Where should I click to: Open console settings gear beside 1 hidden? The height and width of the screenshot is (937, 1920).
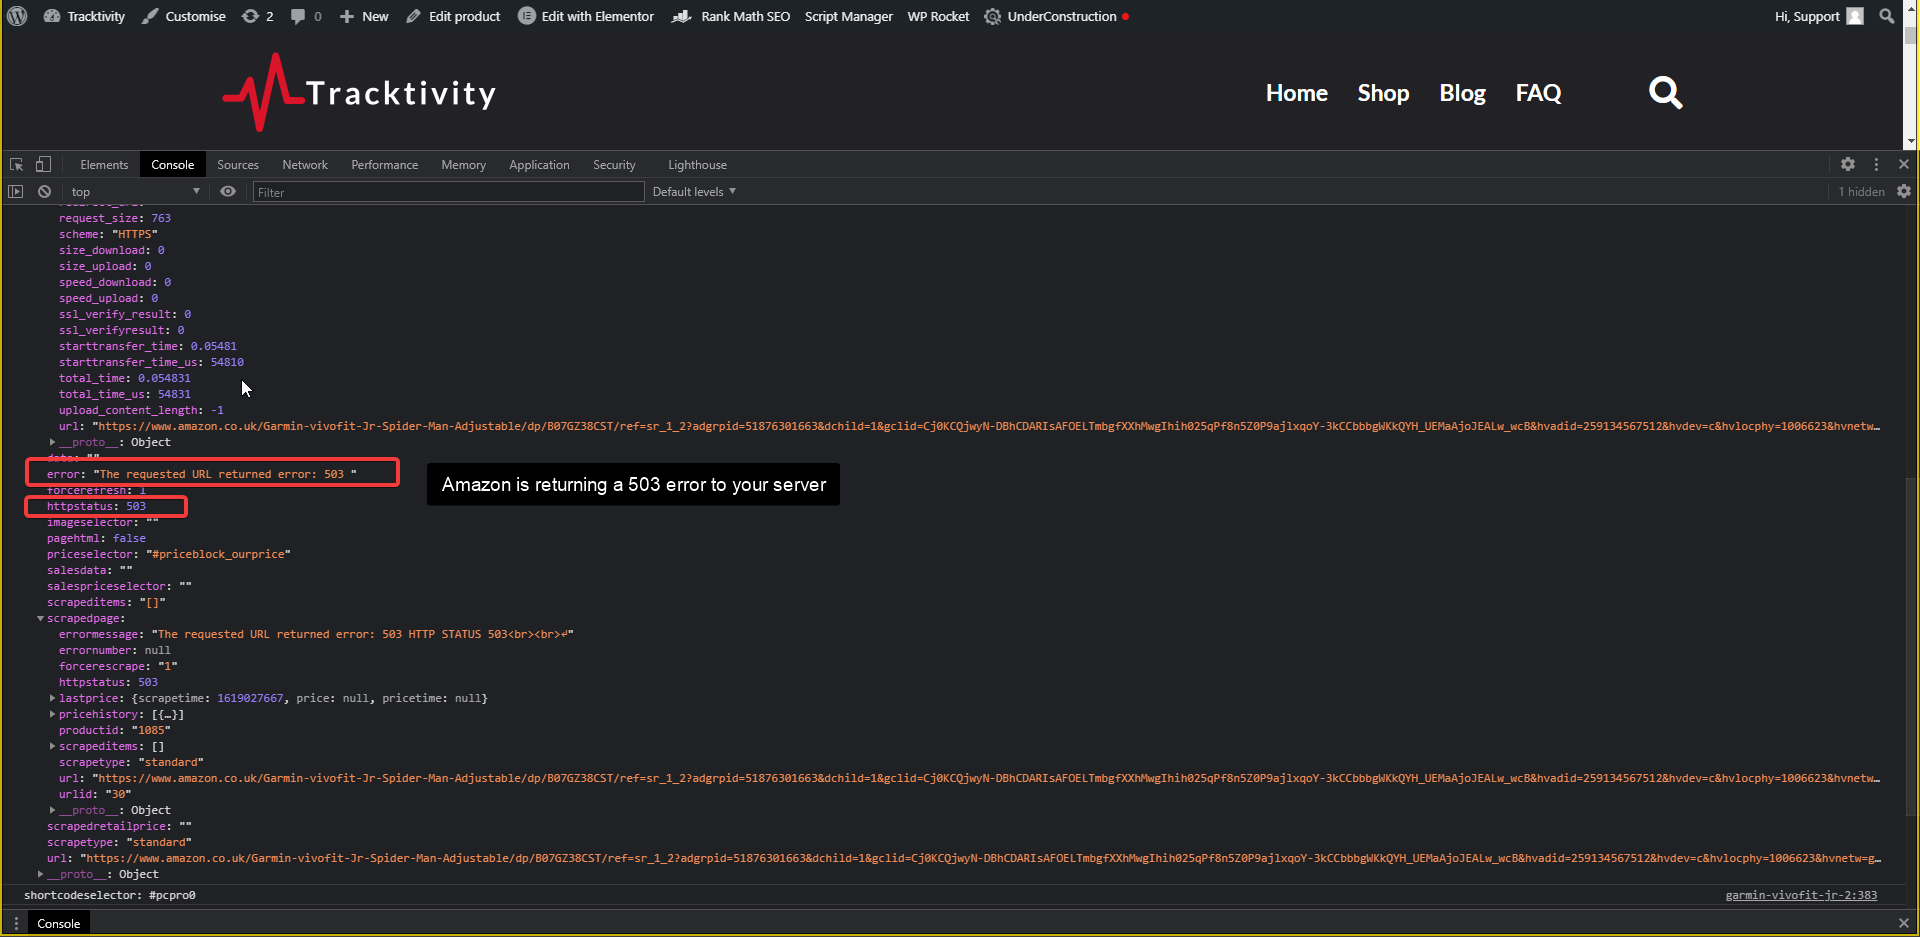click(x=1904, y=191)
